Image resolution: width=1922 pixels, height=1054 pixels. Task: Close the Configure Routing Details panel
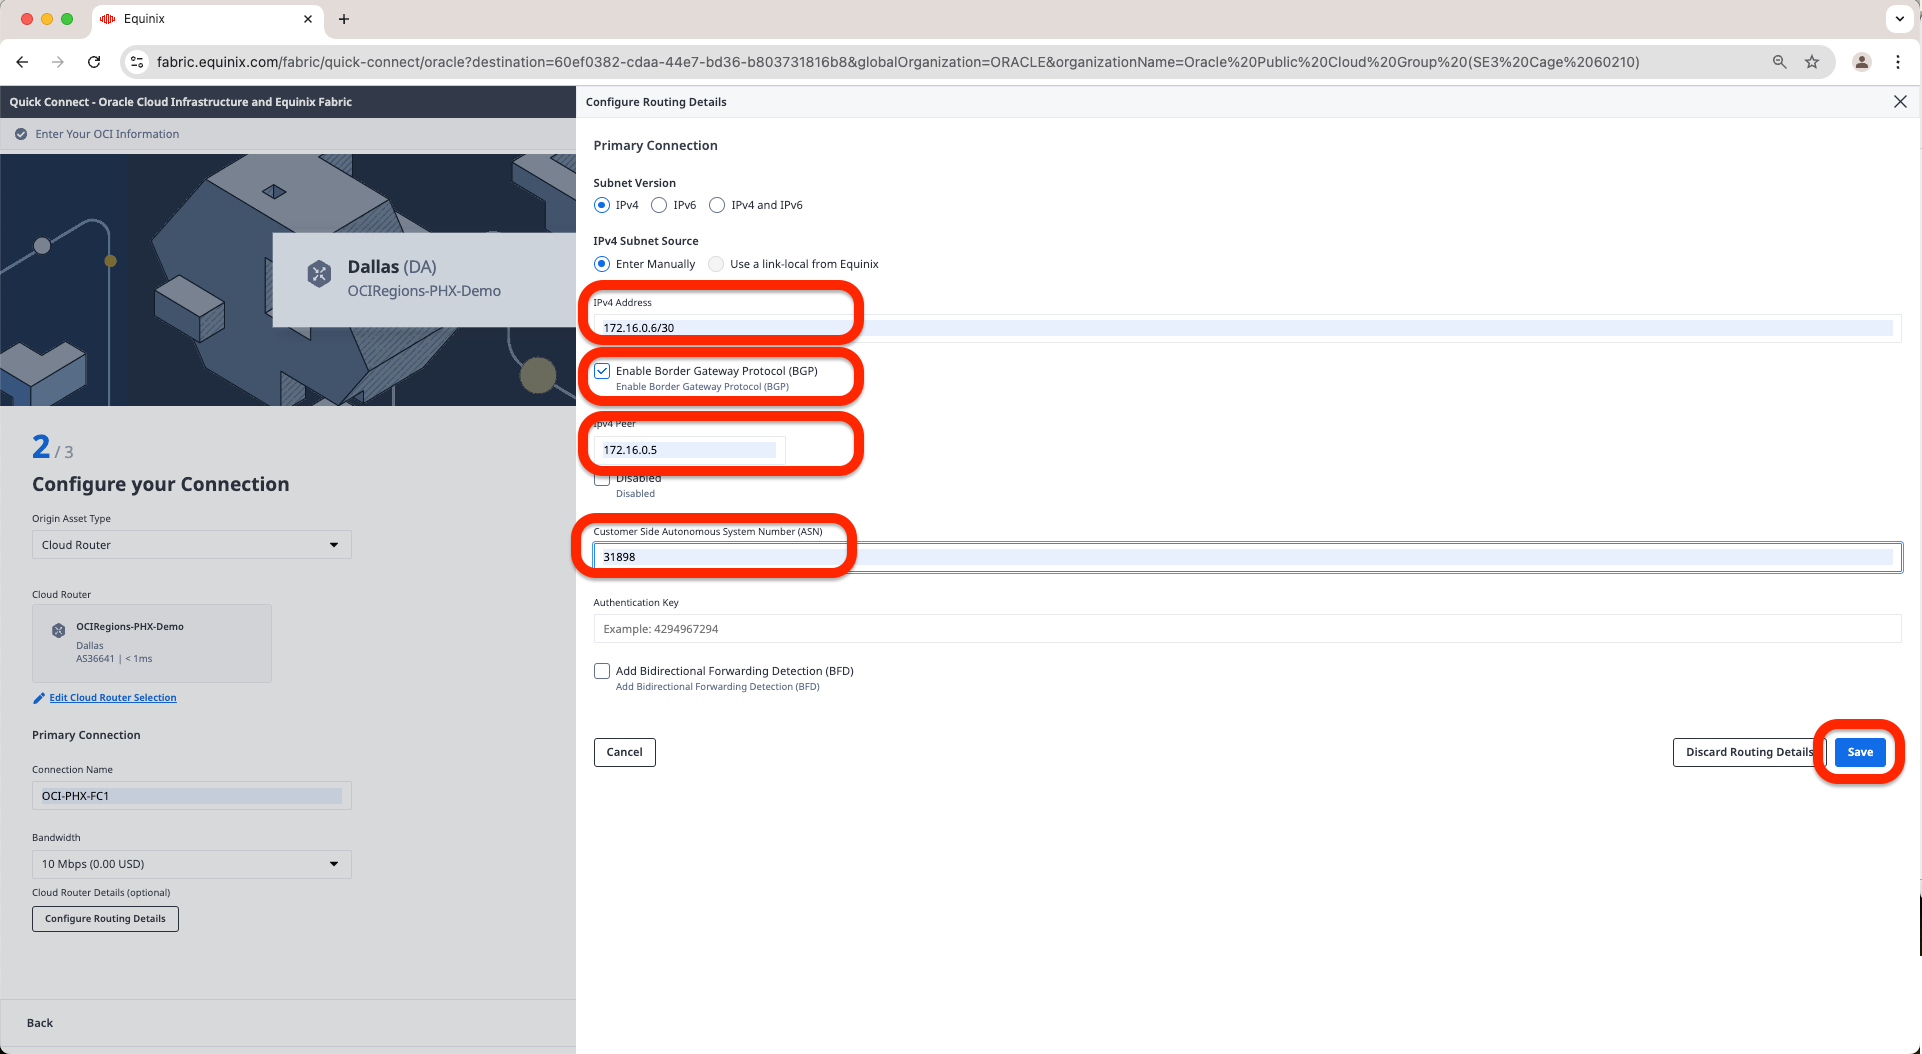tap(1900, 102)
